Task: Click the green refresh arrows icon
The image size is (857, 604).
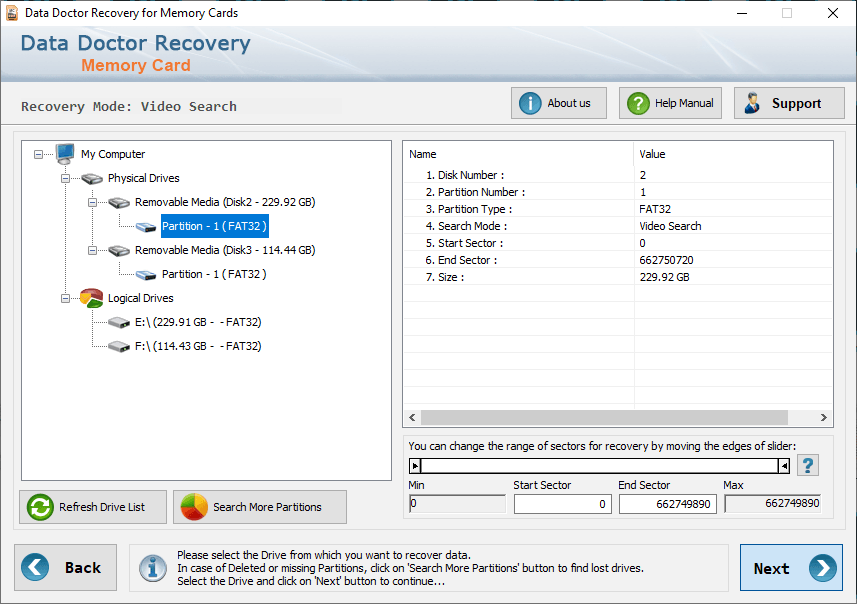Action: [x=40, y=507]
